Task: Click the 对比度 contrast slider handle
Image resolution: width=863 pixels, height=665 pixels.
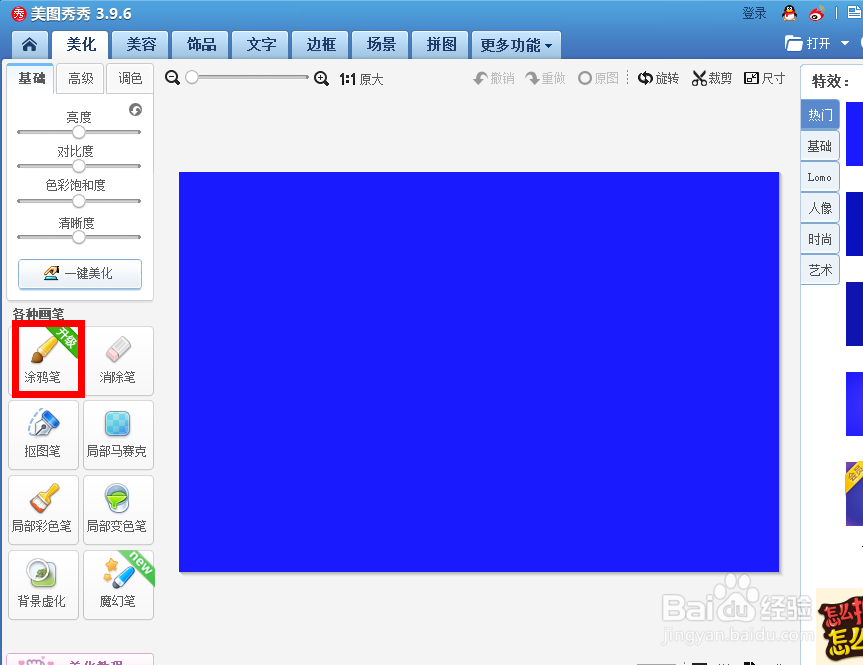Action: [x=79, y=166]
